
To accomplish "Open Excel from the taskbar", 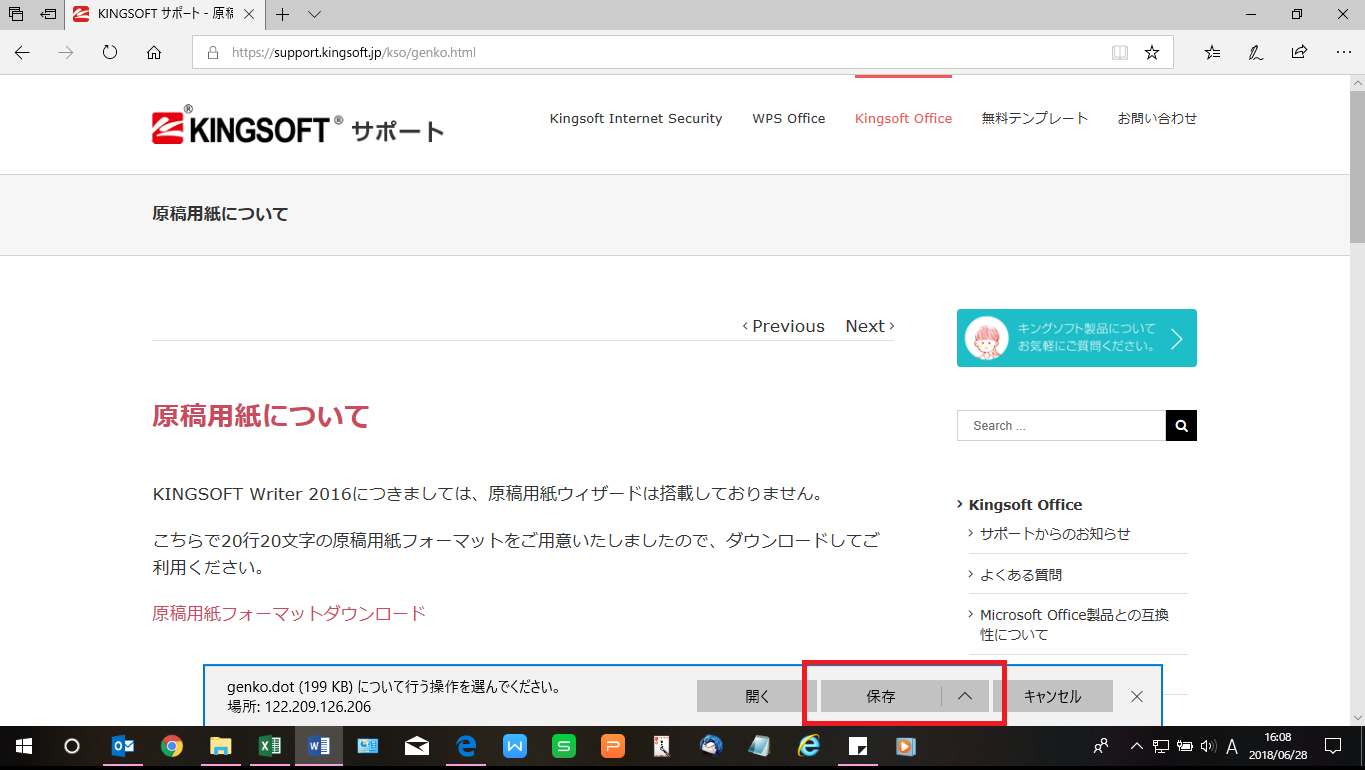I will [x=270, y=746].
